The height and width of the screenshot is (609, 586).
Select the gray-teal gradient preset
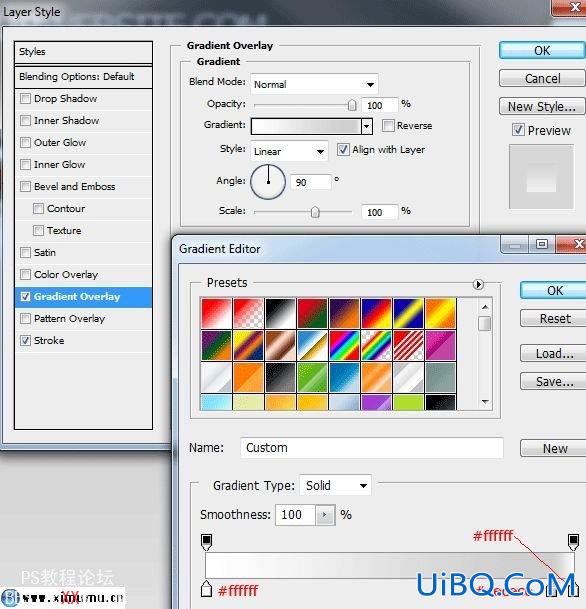point(440,377)
